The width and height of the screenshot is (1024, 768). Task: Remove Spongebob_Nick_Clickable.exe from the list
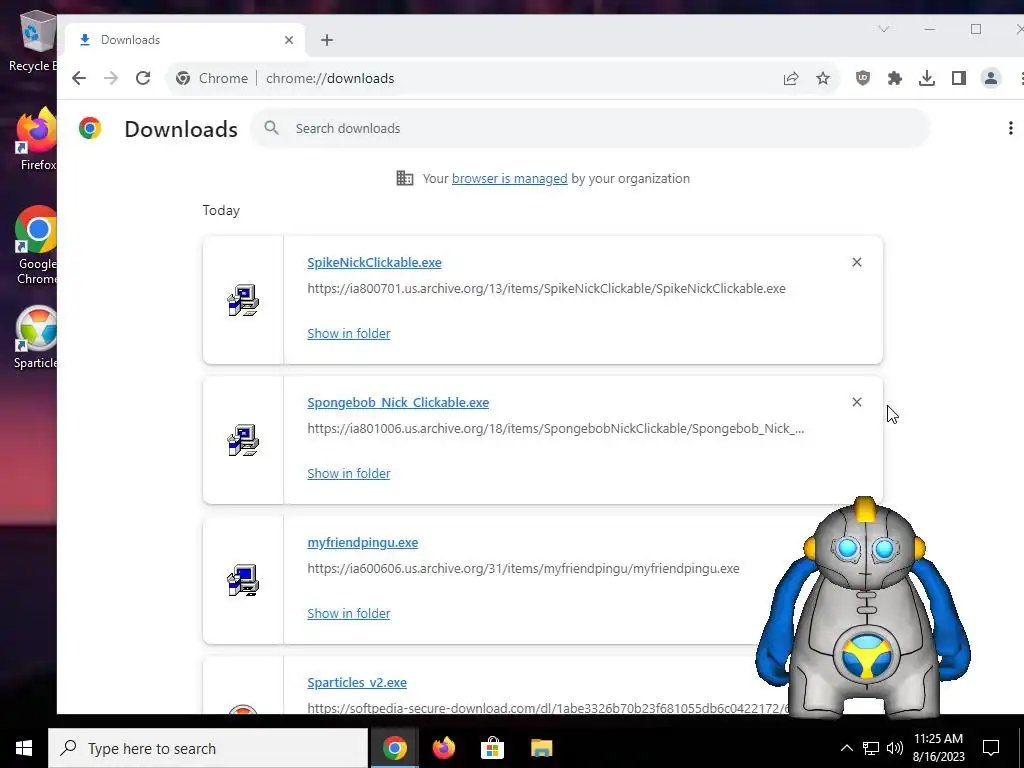pos(857,402)
